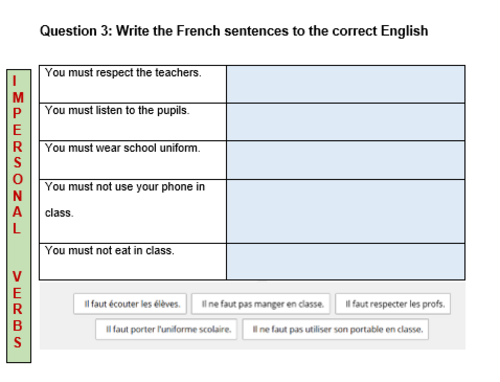Click the 'You must not use your phone in class.' cell
This screenshot has height=382, width=500.
pos(133,212)
